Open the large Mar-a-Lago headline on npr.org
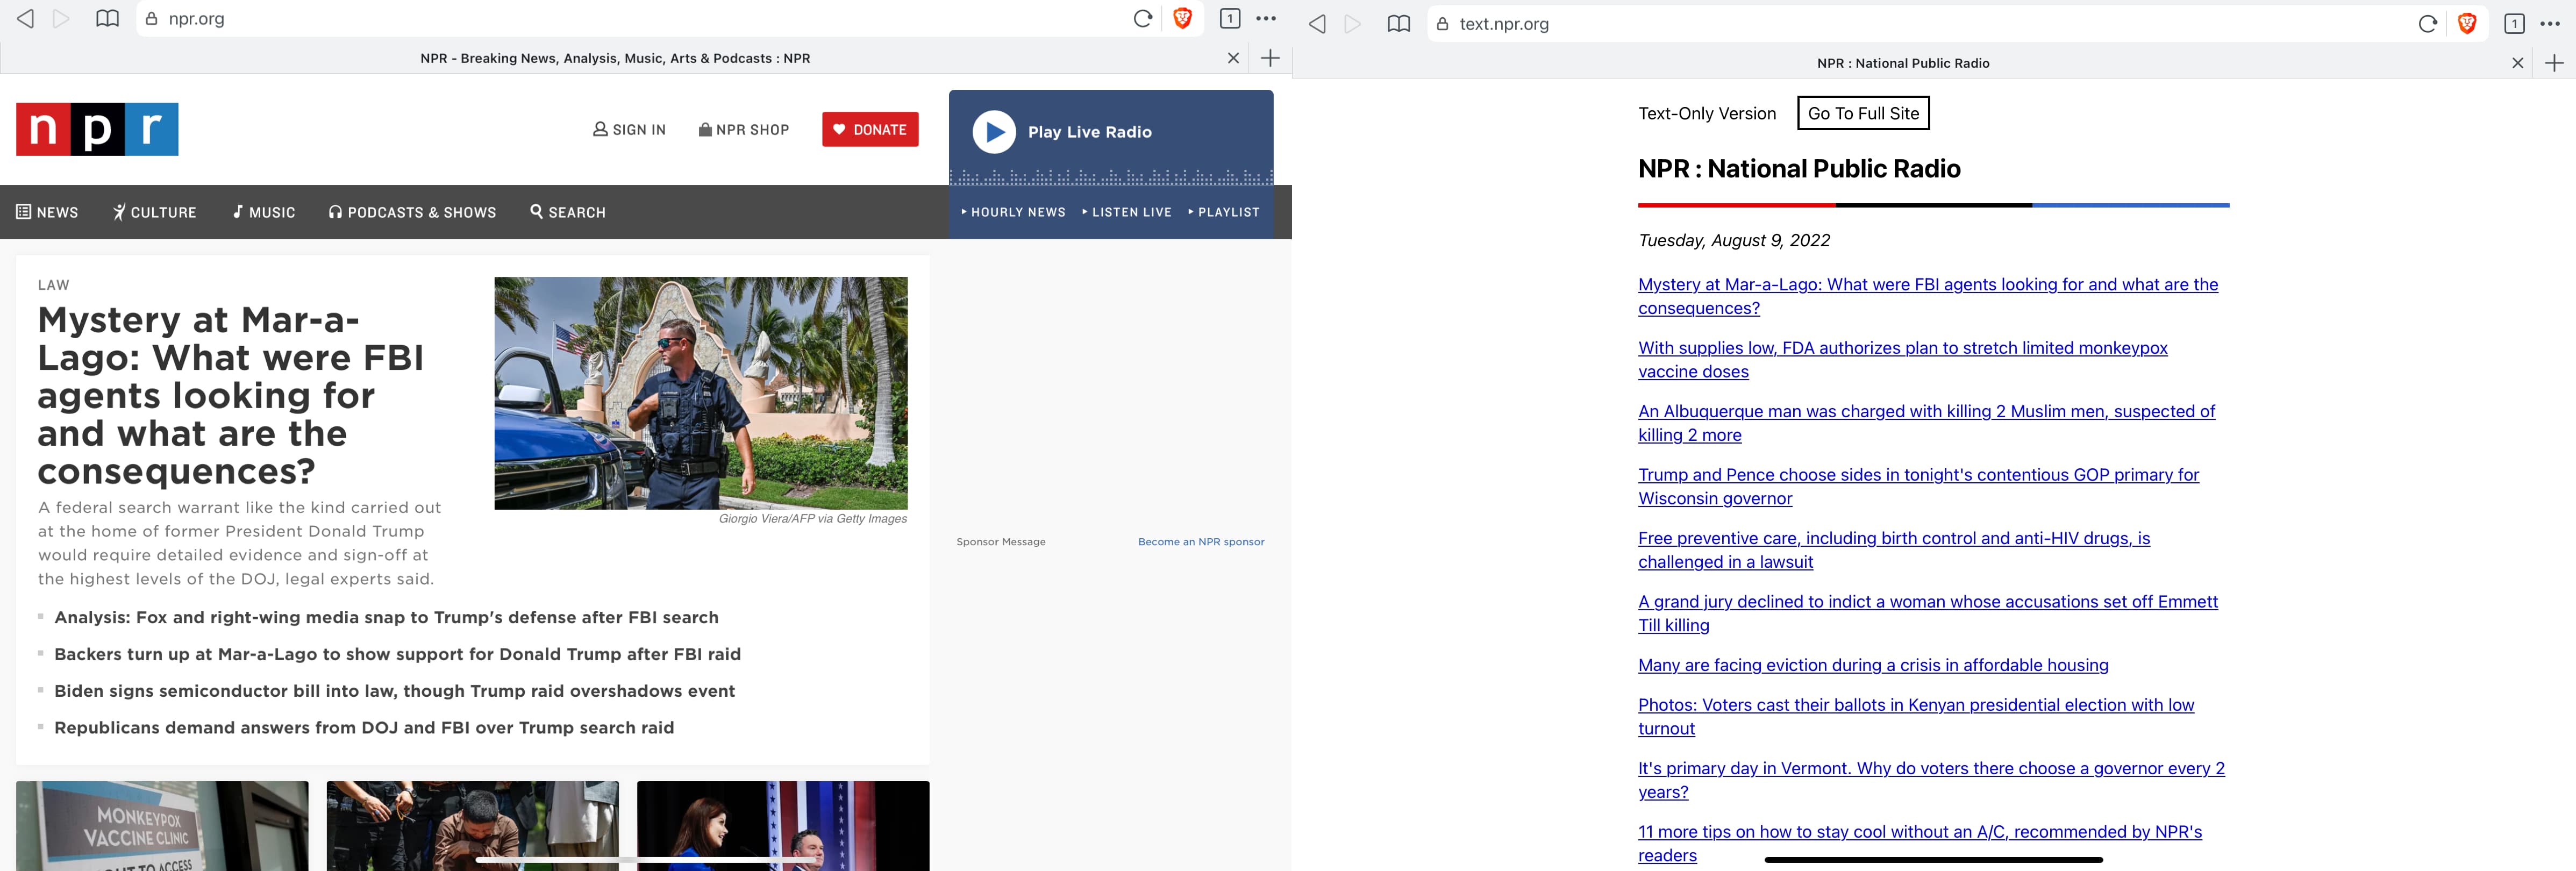Screen dimensions: 2576x871 231,395
